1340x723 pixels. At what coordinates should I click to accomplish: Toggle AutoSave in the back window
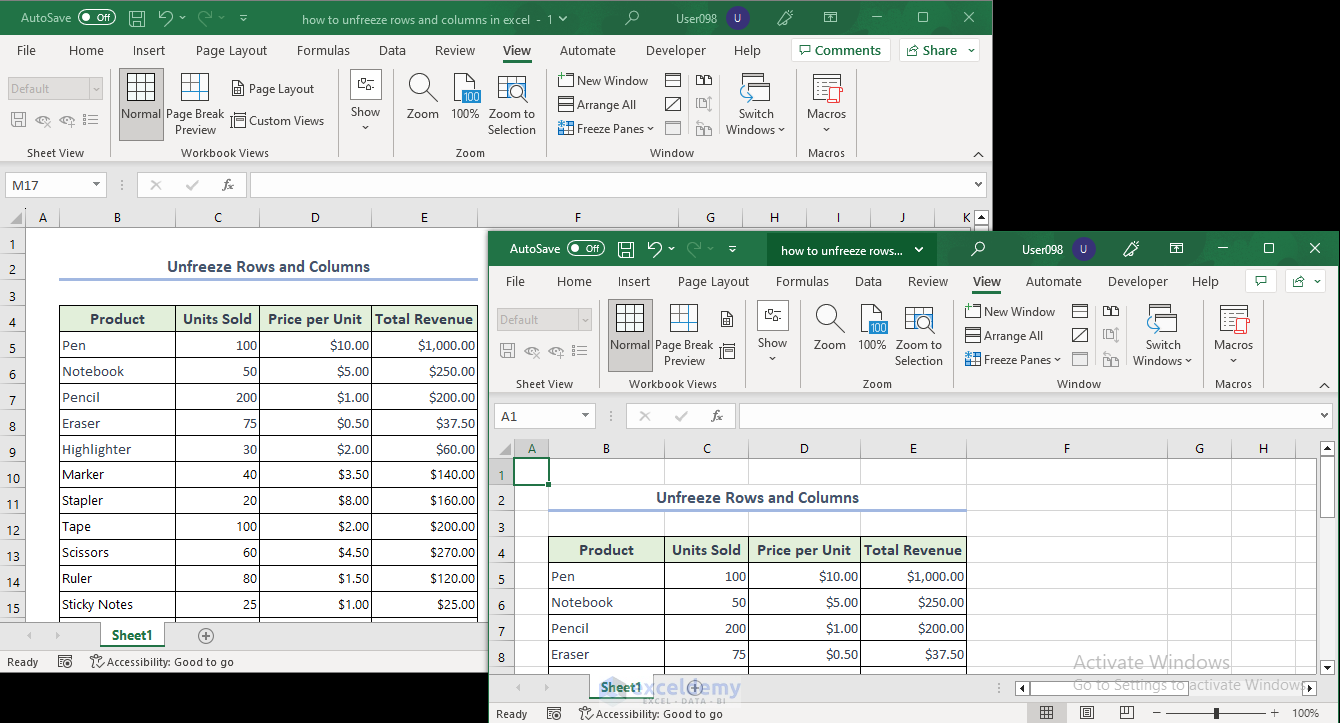point(96,18)
